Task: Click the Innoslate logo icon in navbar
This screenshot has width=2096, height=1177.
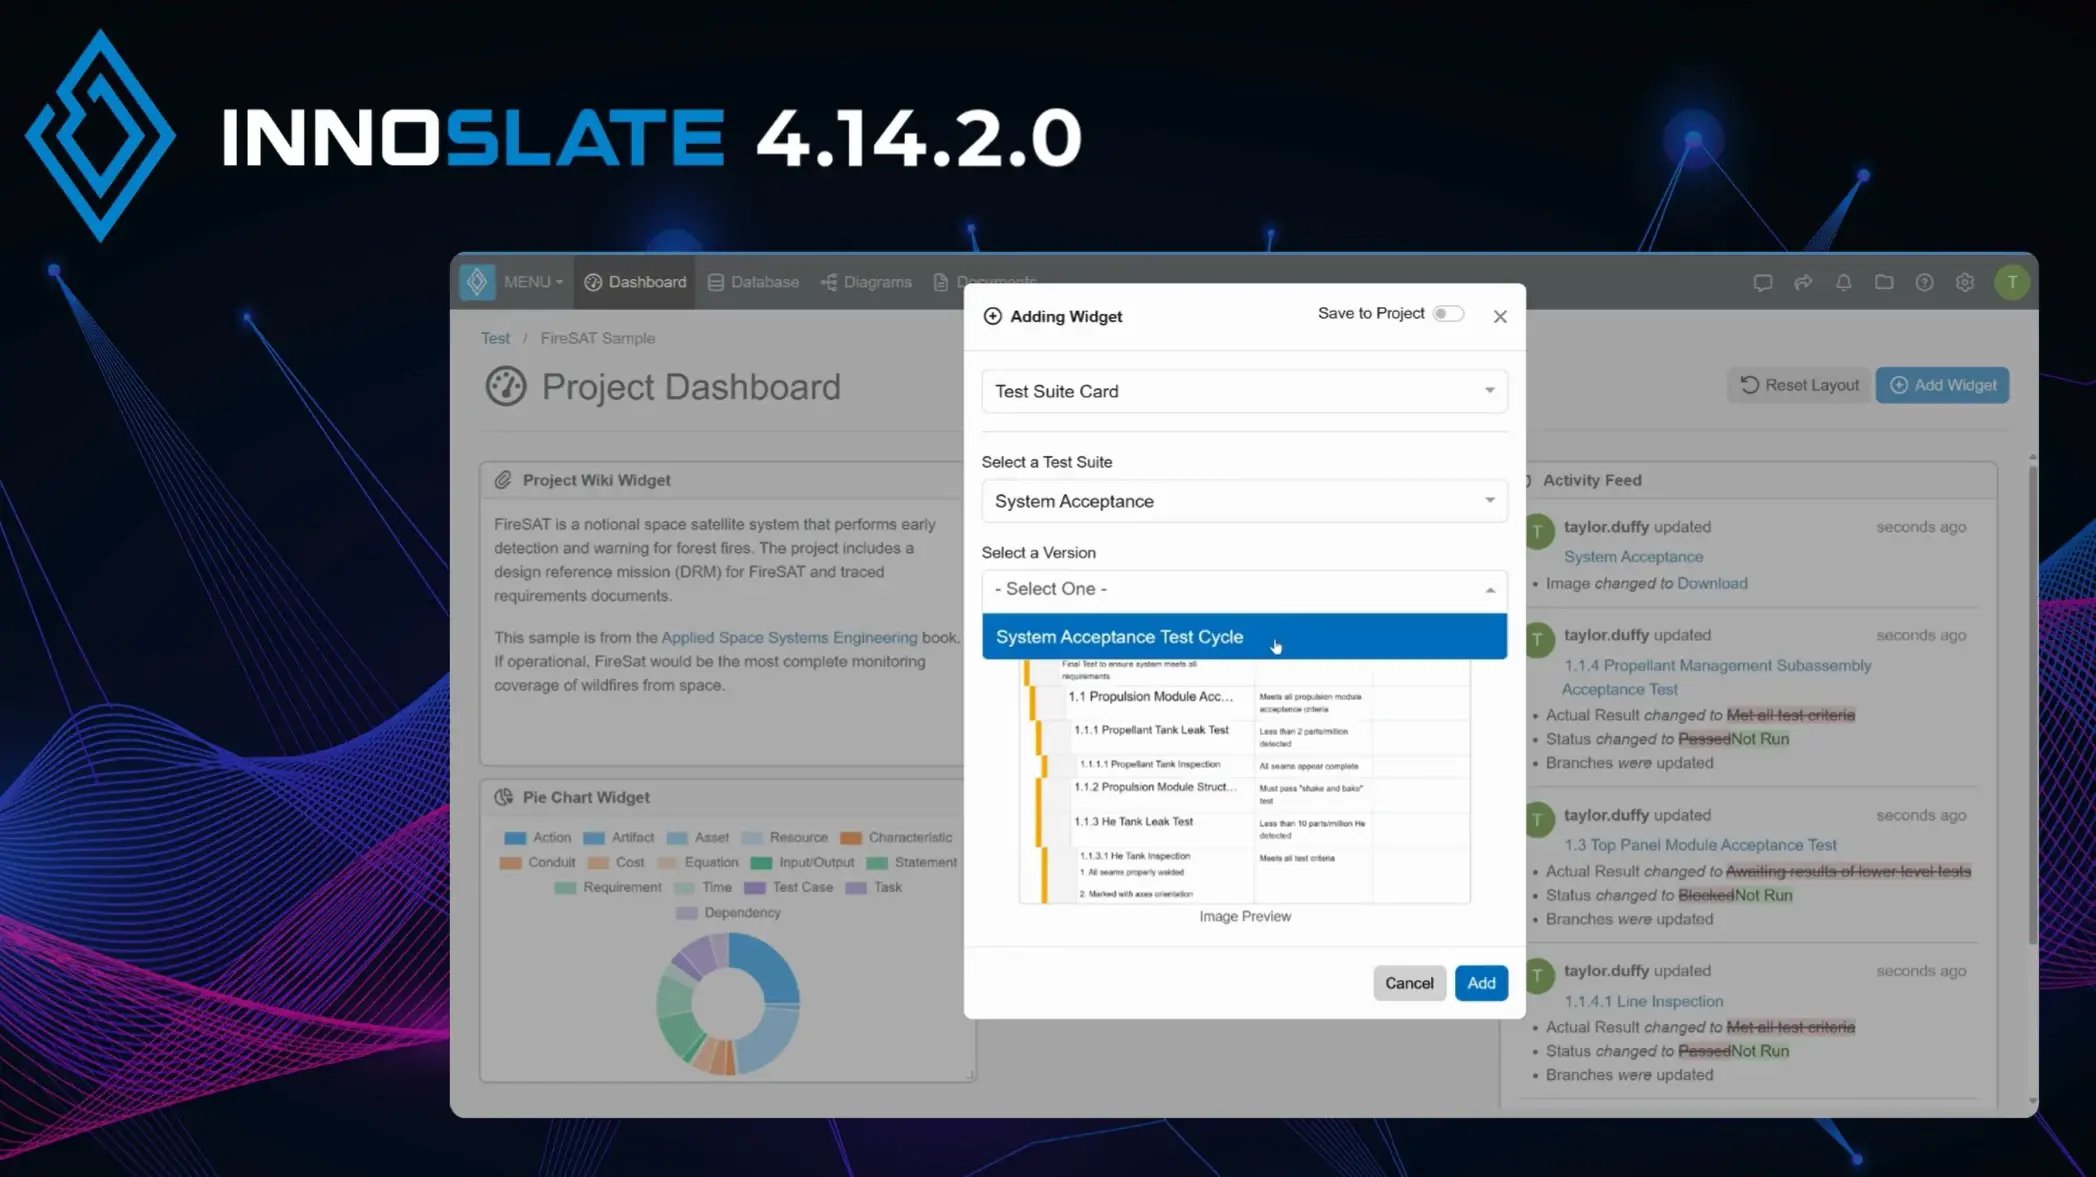Action: (477, 282)
